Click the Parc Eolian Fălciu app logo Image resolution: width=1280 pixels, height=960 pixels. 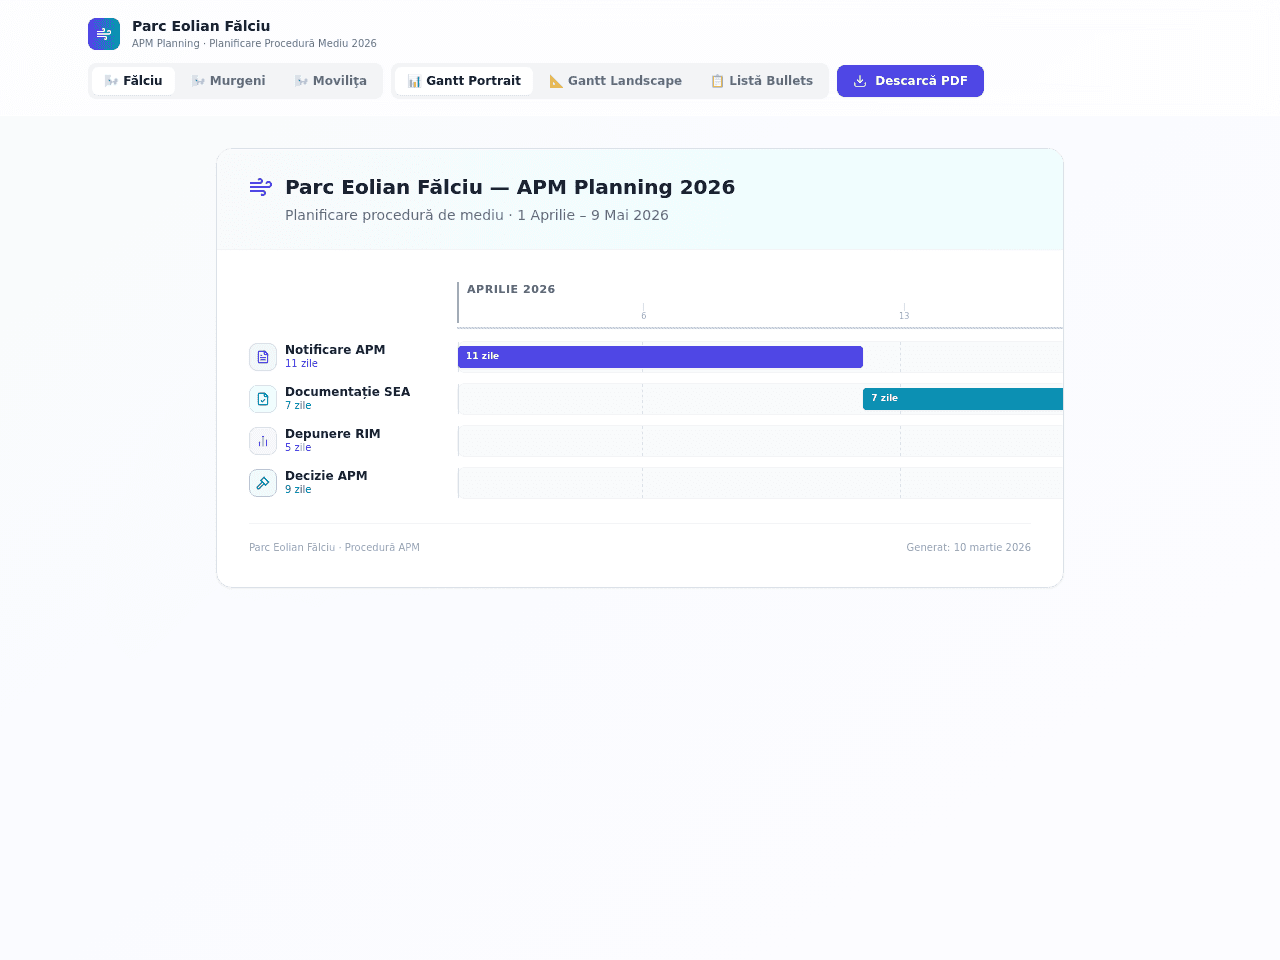tap(104, 34)
